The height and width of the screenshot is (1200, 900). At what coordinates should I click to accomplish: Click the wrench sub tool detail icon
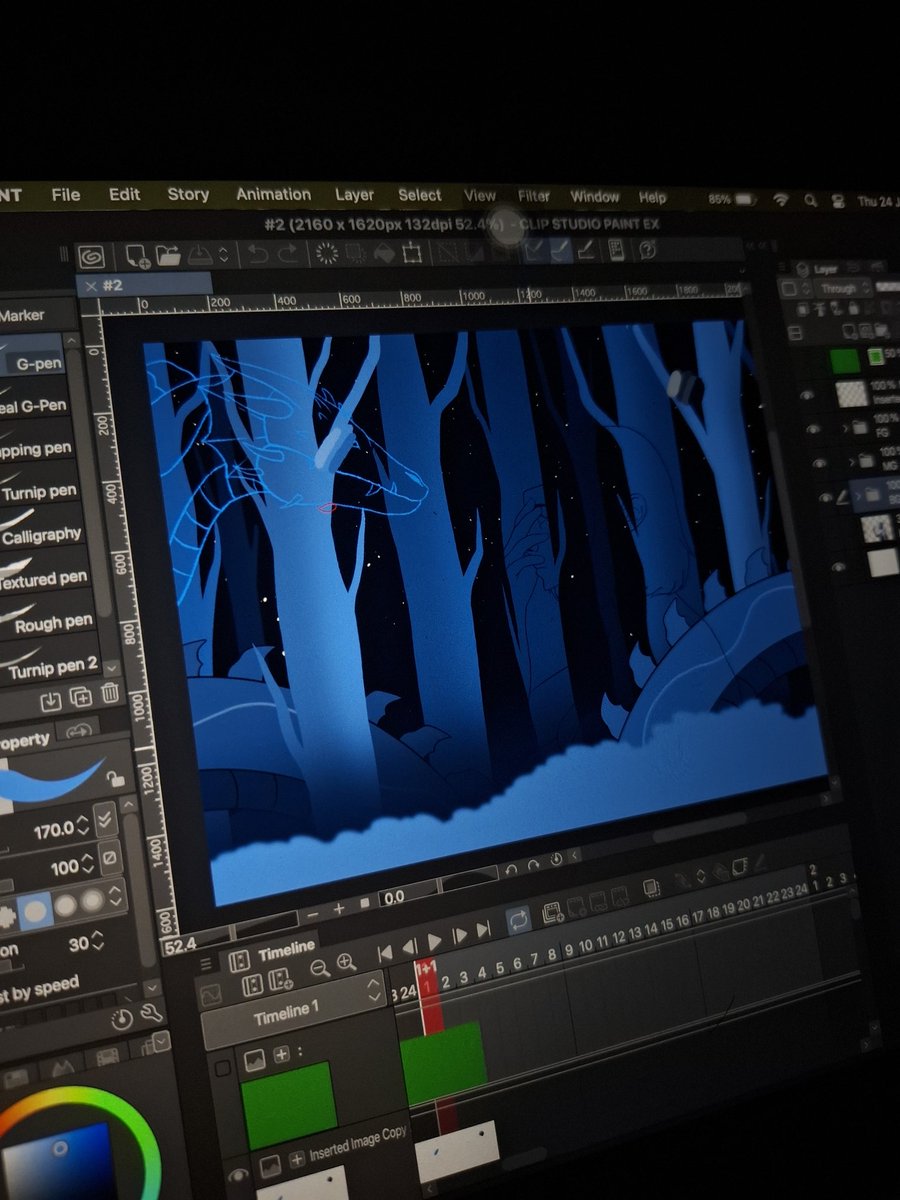(152, 1014)
